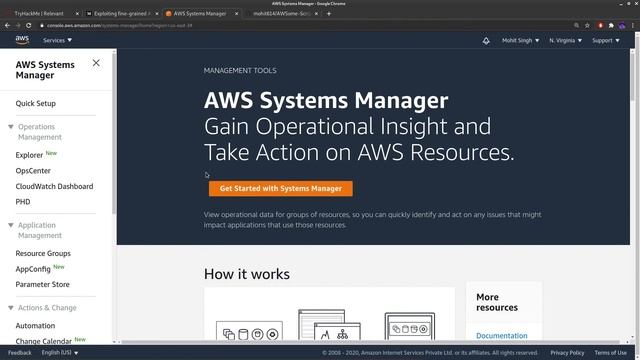This screenshot has width=640, height=360.
Task: Reload the page with the refresh icon
Action: [29, 25]
